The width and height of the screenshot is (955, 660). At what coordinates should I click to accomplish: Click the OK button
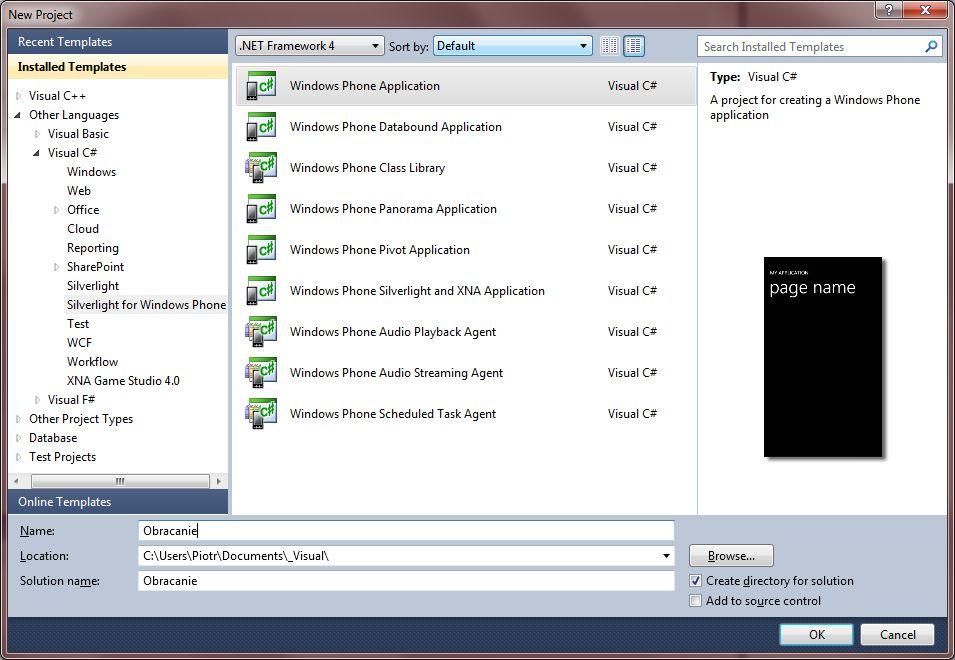point(816,634)
